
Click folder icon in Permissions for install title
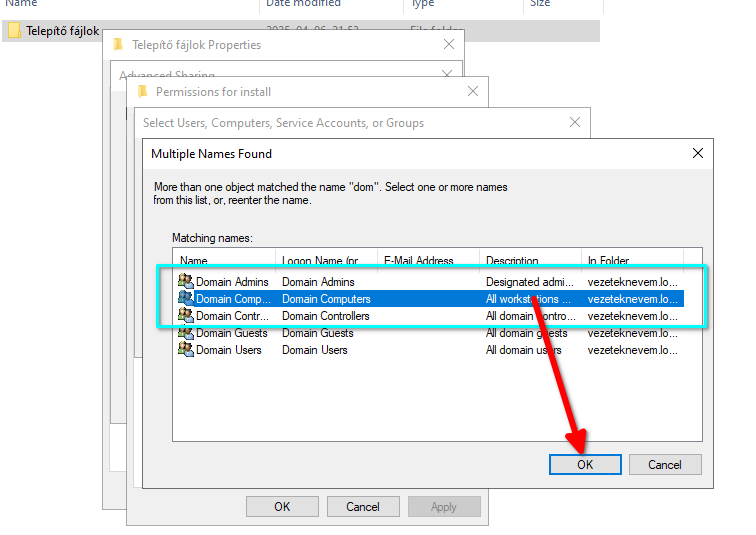(143, 92)
